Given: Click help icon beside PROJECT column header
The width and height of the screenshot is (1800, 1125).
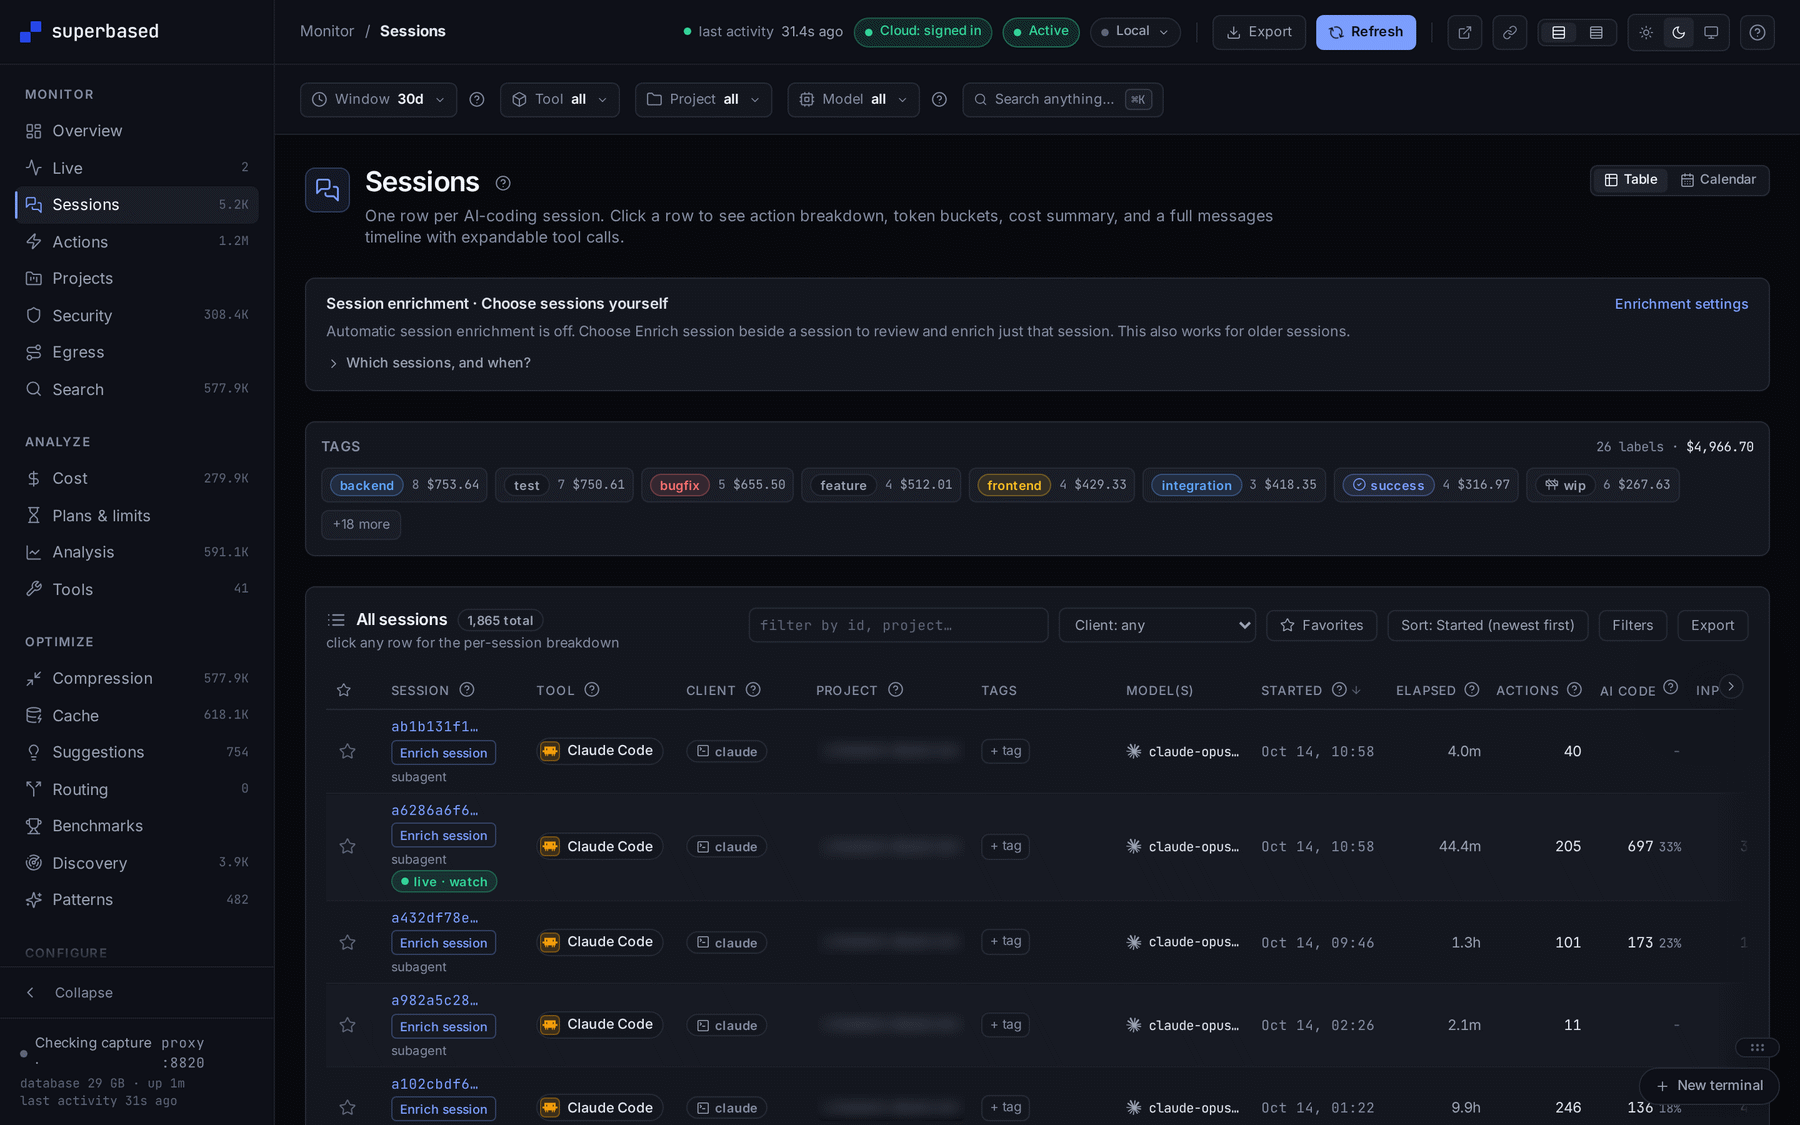Looking at the screenshot, I should click(x=896, y=690).
